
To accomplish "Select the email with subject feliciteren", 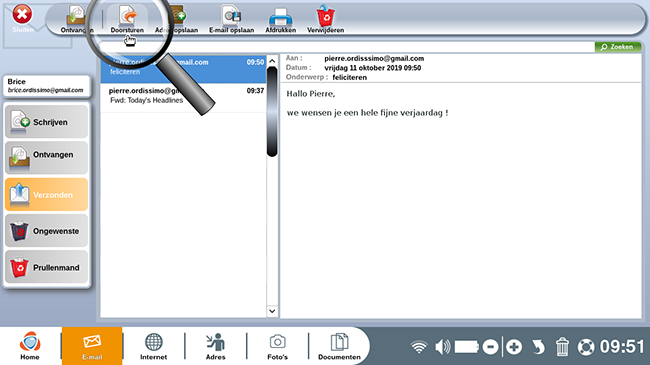I will [x=183, y=69].
